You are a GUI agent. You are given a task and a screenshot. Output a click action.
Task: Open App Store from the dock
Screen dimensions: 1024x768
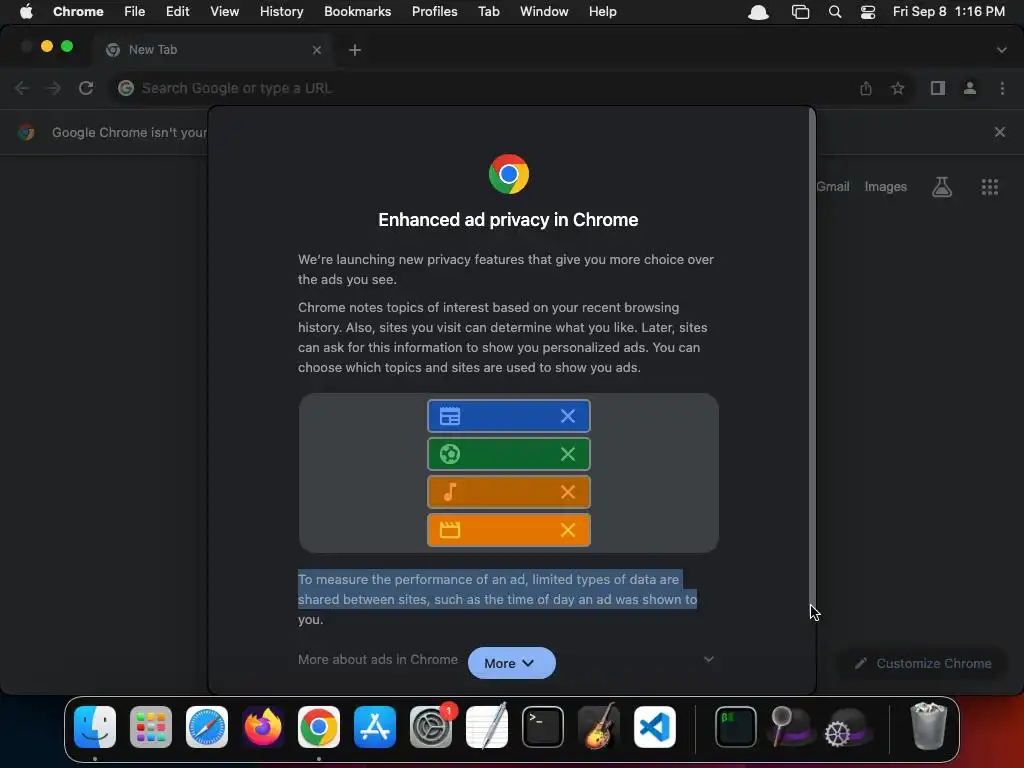(x=375, y=727)
